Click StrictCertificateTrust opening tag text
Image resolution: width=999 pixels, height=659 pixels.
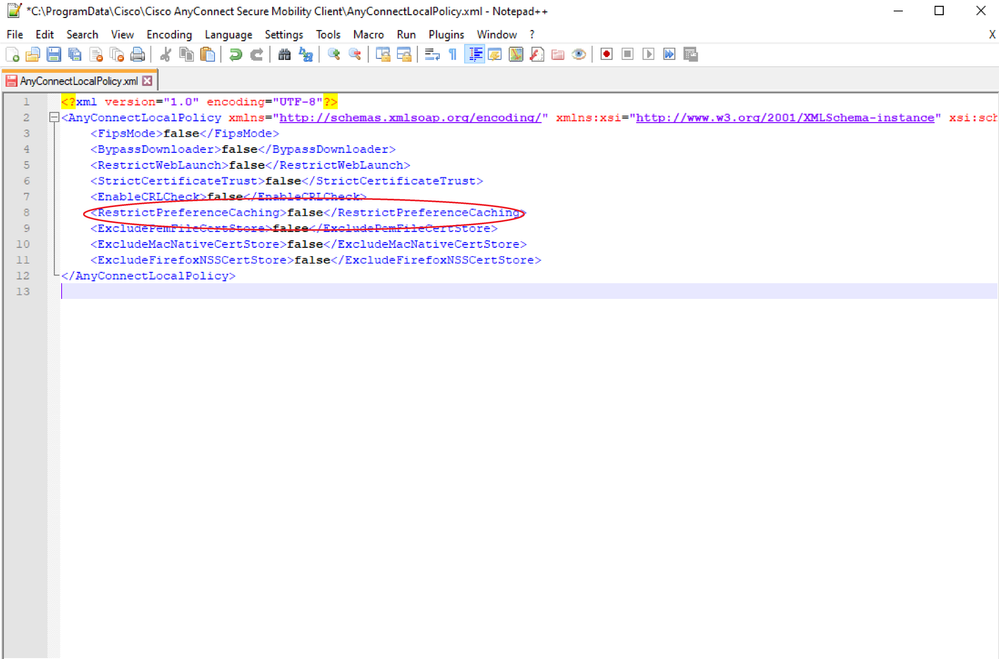tap(177, 181)
